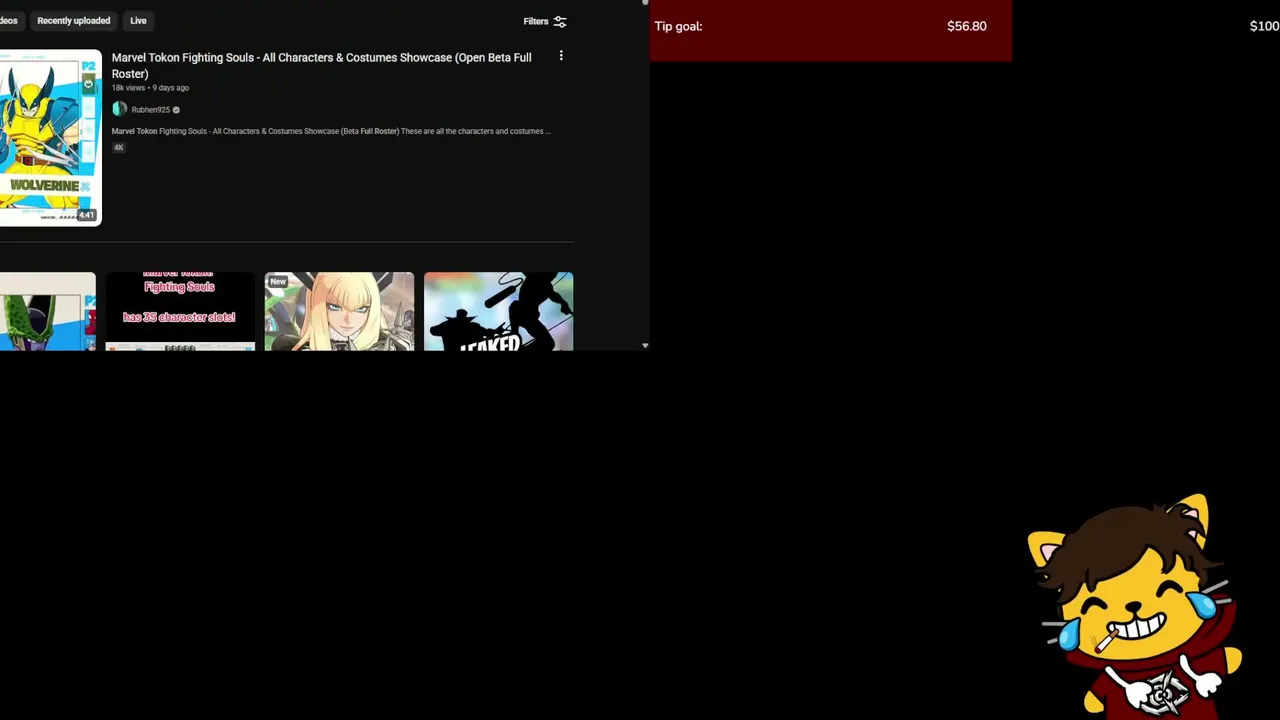Click the verified badge next to Rubhen925
This screenshot has height=720, width=1280.
(176, 110)
